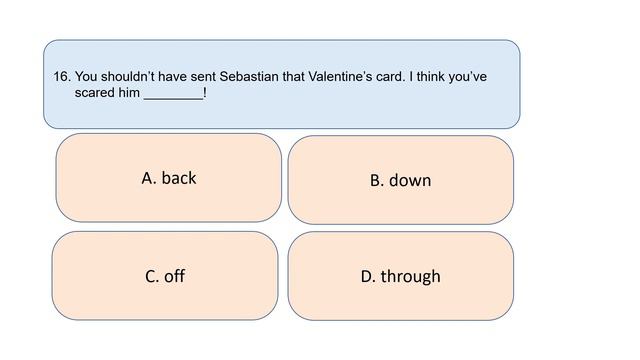
Task: Click the question number '16.'
Action: pyautogui.click(x=62, y=76)
